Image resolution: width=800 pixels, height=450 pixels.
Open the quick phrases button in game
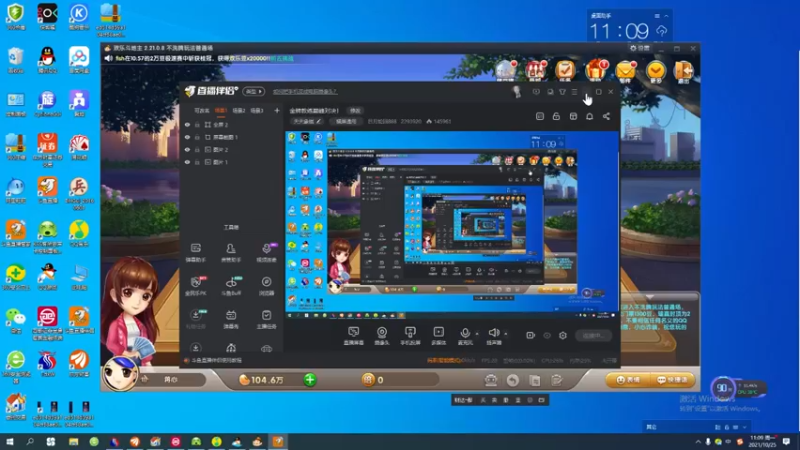pyautogui.click(x=673, y=380)
